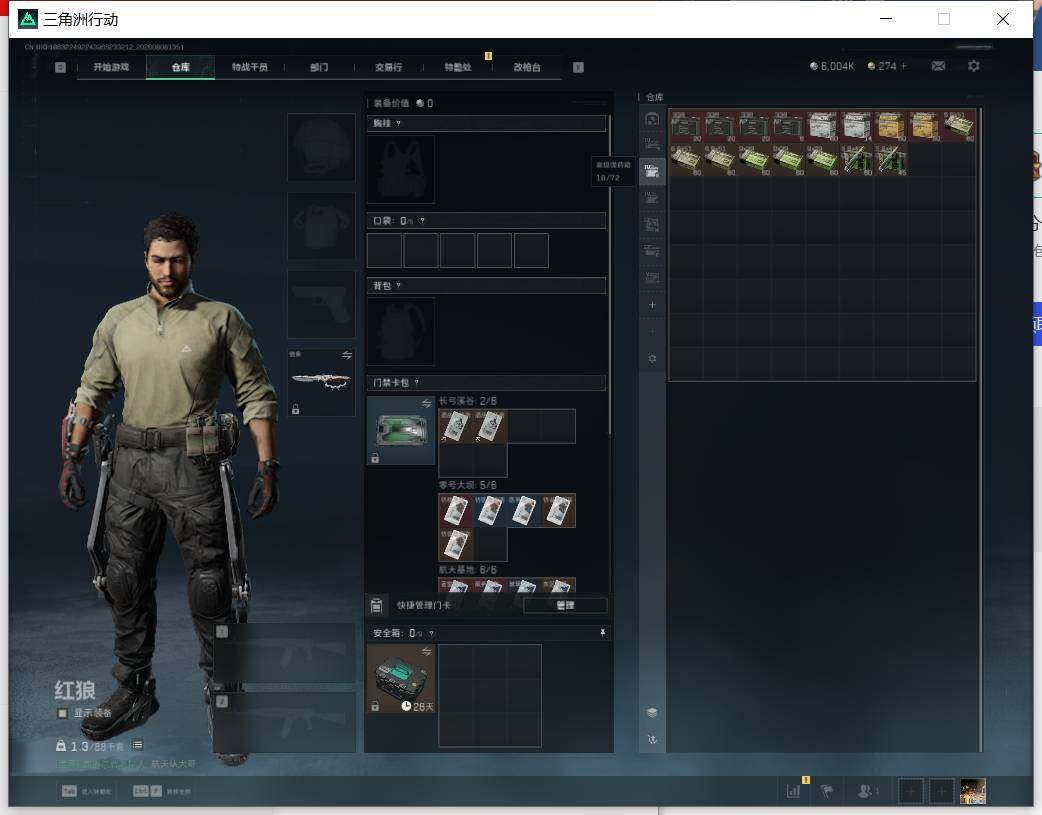This screenshot has height=815, width=1042.
Task: Go to the 交易行 tab
Action: pyautogui.click(x=388, y=67)
